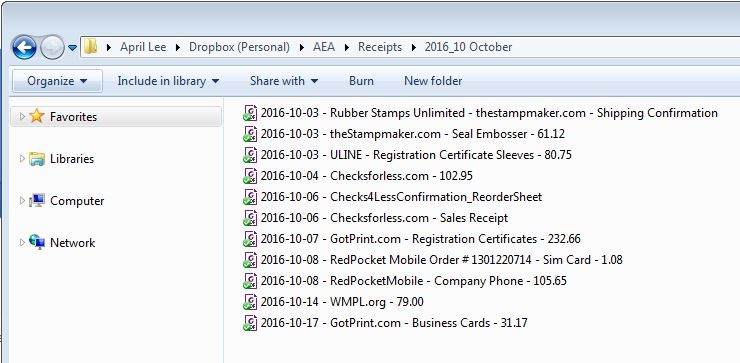
Task: Click the Burn toolbar button
Action: pos(361,81)
